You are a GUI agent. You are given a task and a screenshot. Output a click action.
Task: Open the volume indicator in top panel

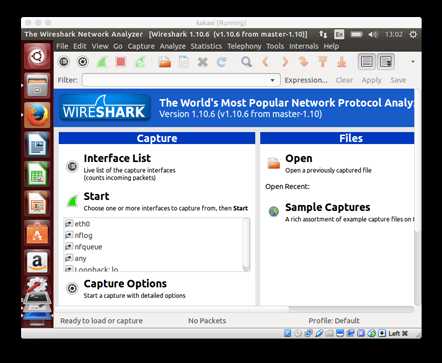coord(372,34)
